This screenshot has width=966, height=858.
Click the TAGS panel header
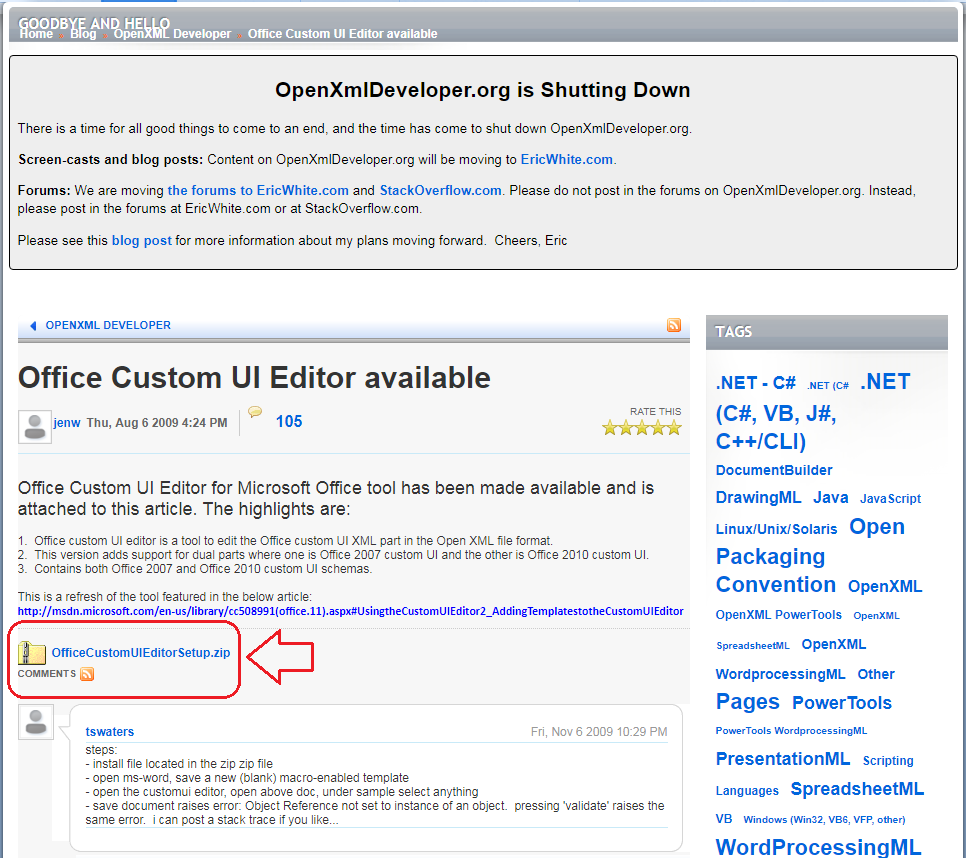coord(827,332)
